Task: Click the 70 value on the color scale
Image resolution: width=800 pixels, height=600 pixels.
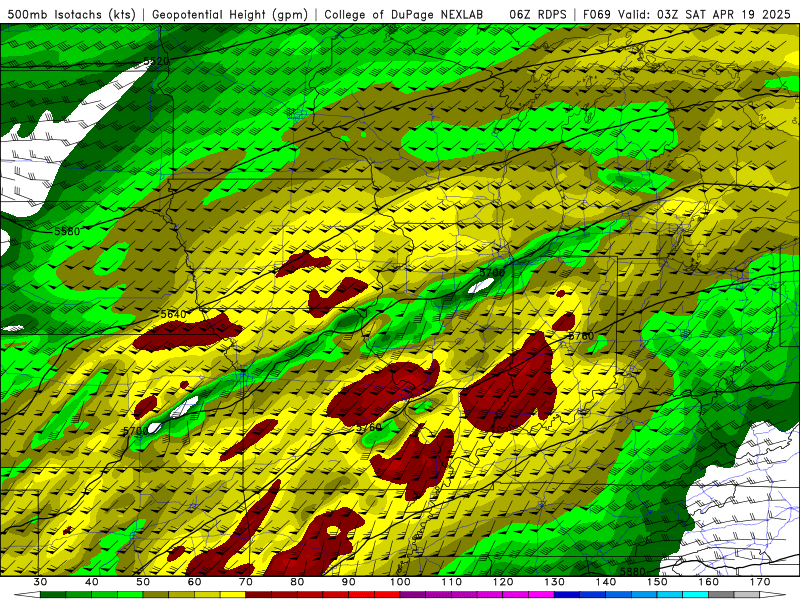Action: coord(246,582)
